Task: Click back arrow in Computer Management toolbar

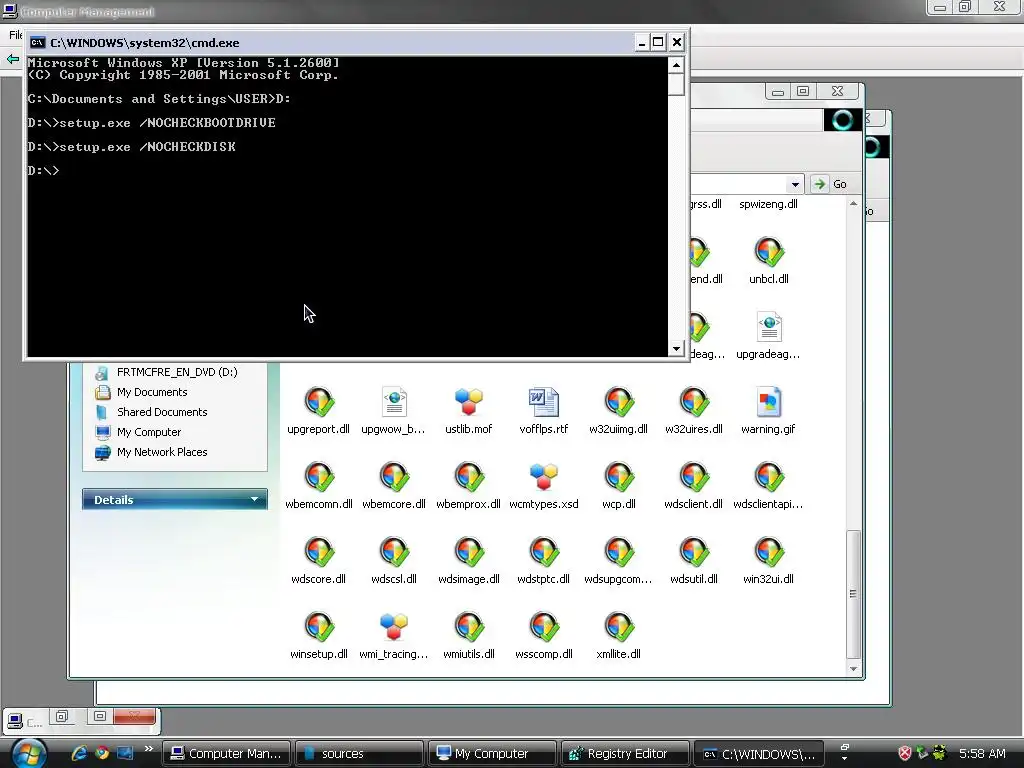Action: (x=12, y=59)
